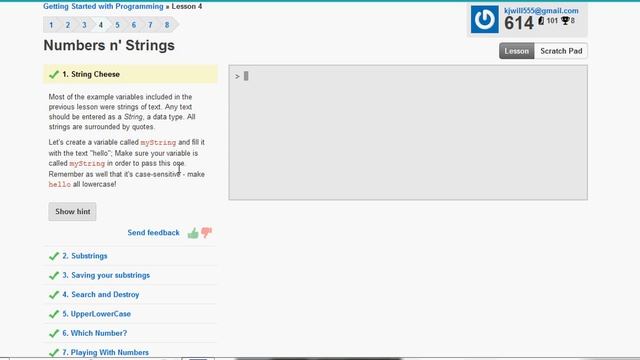Image resolution: width=640 pixels, height=360 pixels.
Task: Expand the 1. String Cheese section header
Action: click(x=130, y=74)
